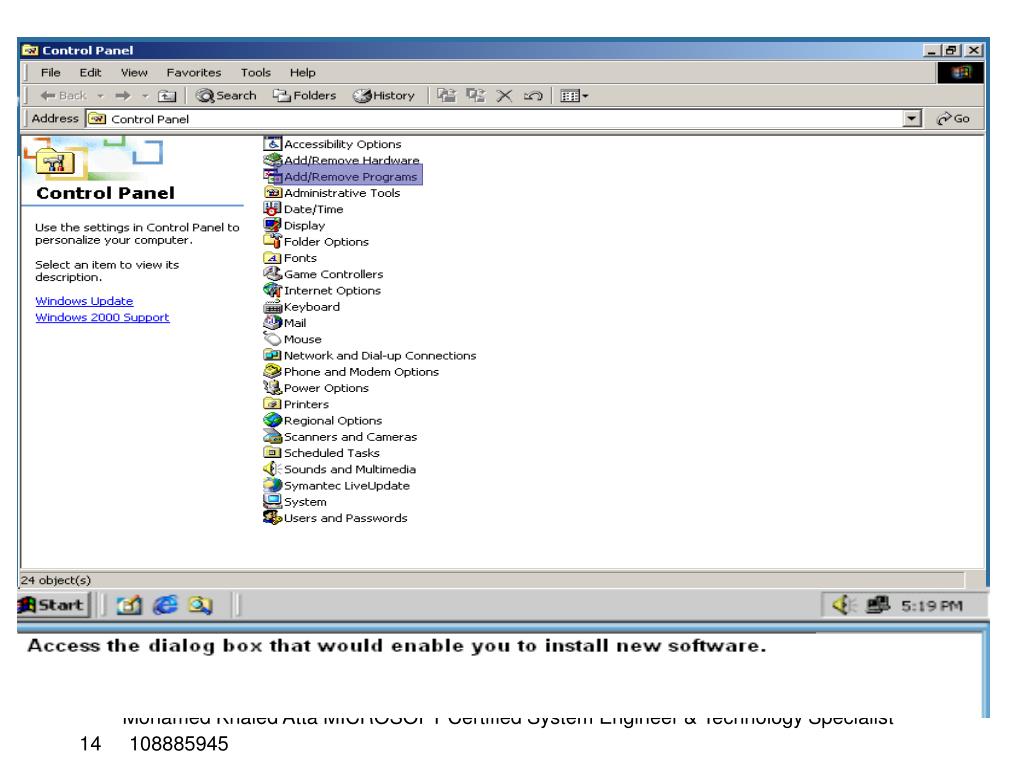This screenshot has width=1024, height=768.
Task: Open the File menu
Action: pyautogui.click(x=50, y=72)
